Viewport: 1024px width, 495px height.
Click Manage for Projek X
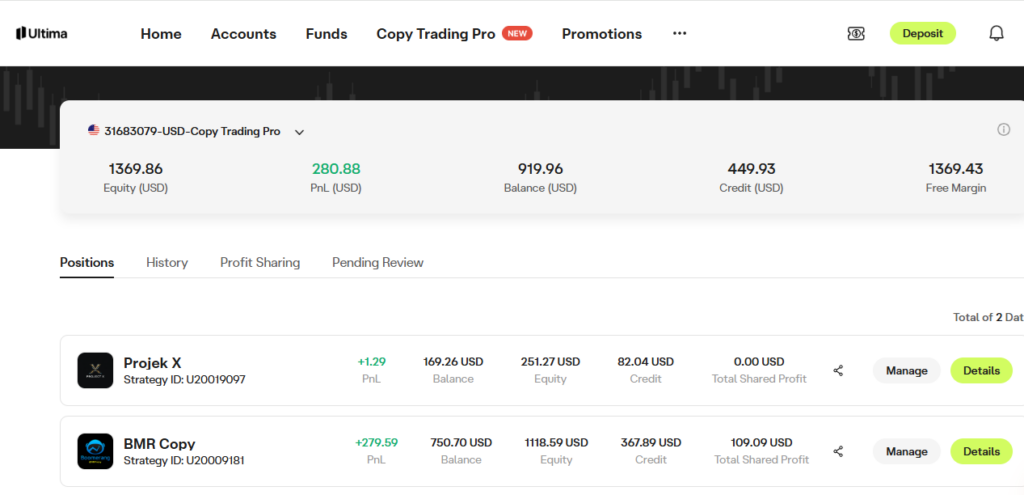(x=906, y=371)
